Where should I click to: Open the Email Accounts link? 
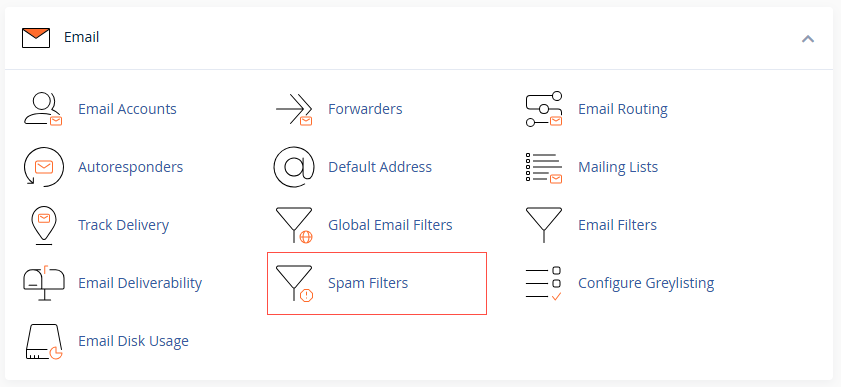click(x=127, y=109)
